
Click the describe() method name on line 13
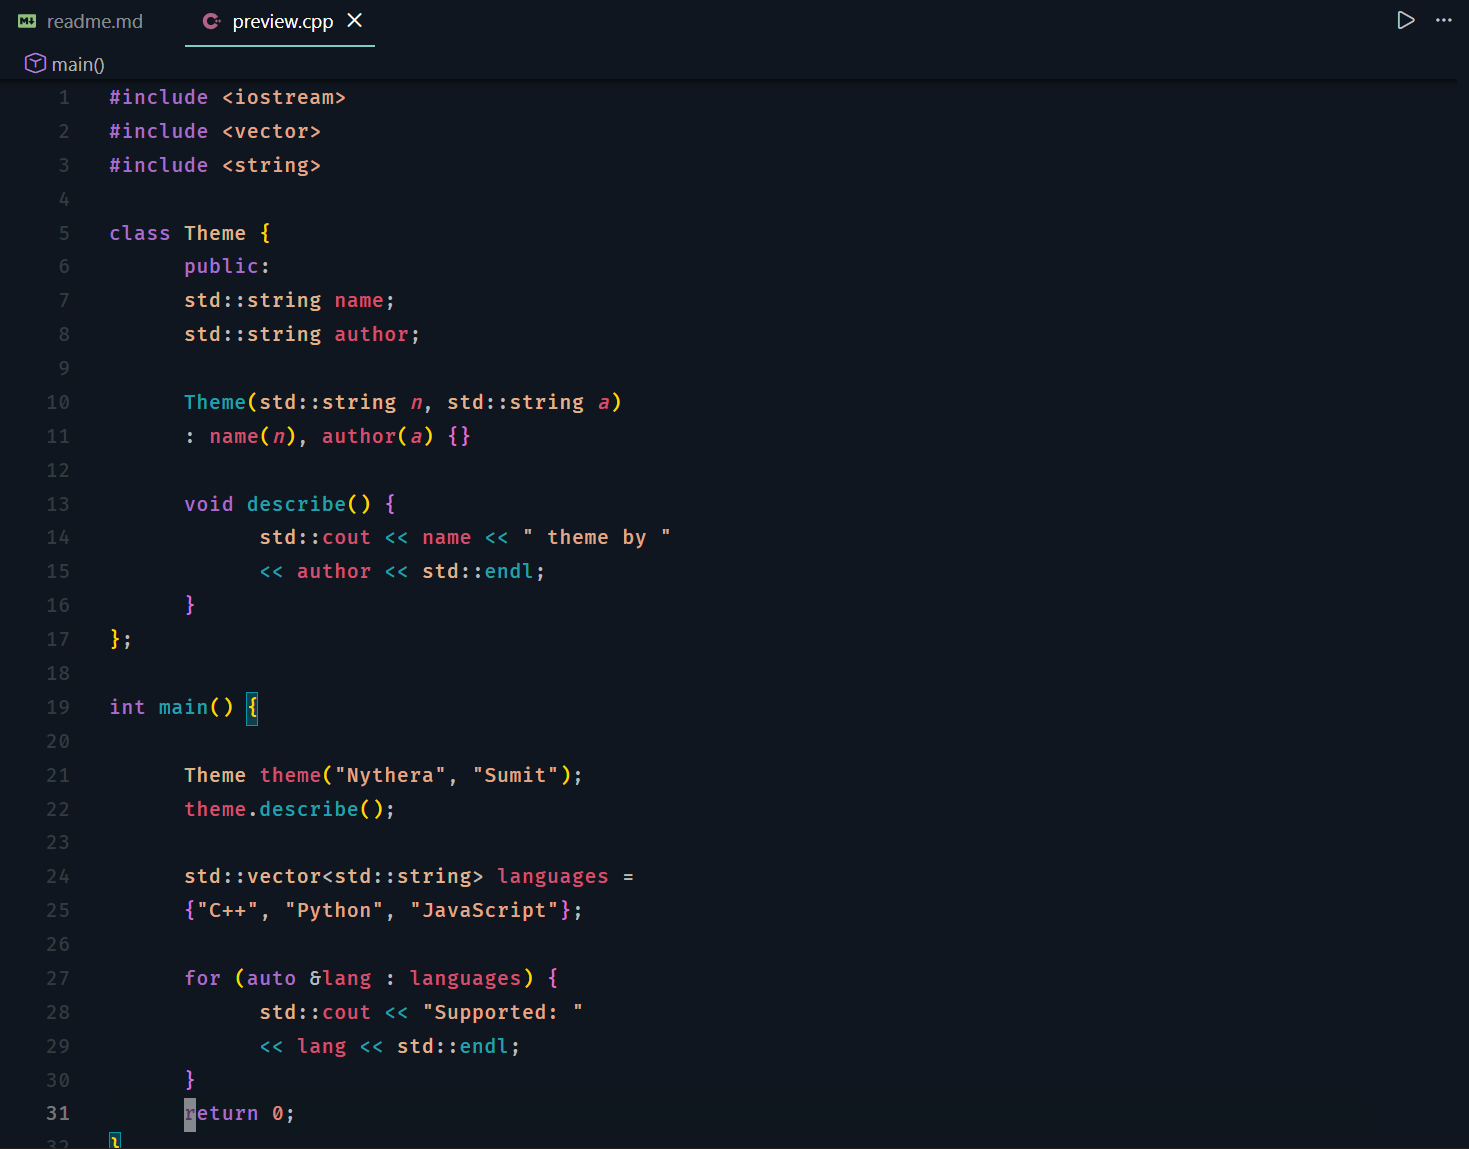(x=296, y=503)
